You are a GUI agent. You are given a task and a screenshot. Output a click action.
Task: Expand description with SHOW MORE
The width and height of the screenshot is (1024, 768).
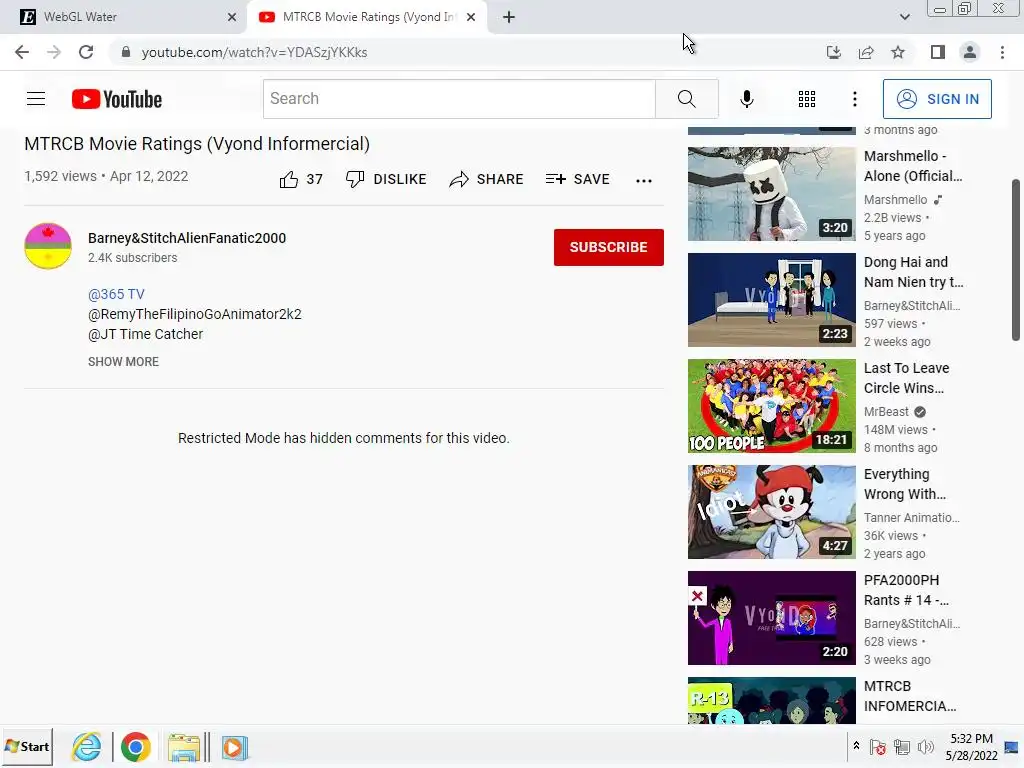tap(123, 362)
